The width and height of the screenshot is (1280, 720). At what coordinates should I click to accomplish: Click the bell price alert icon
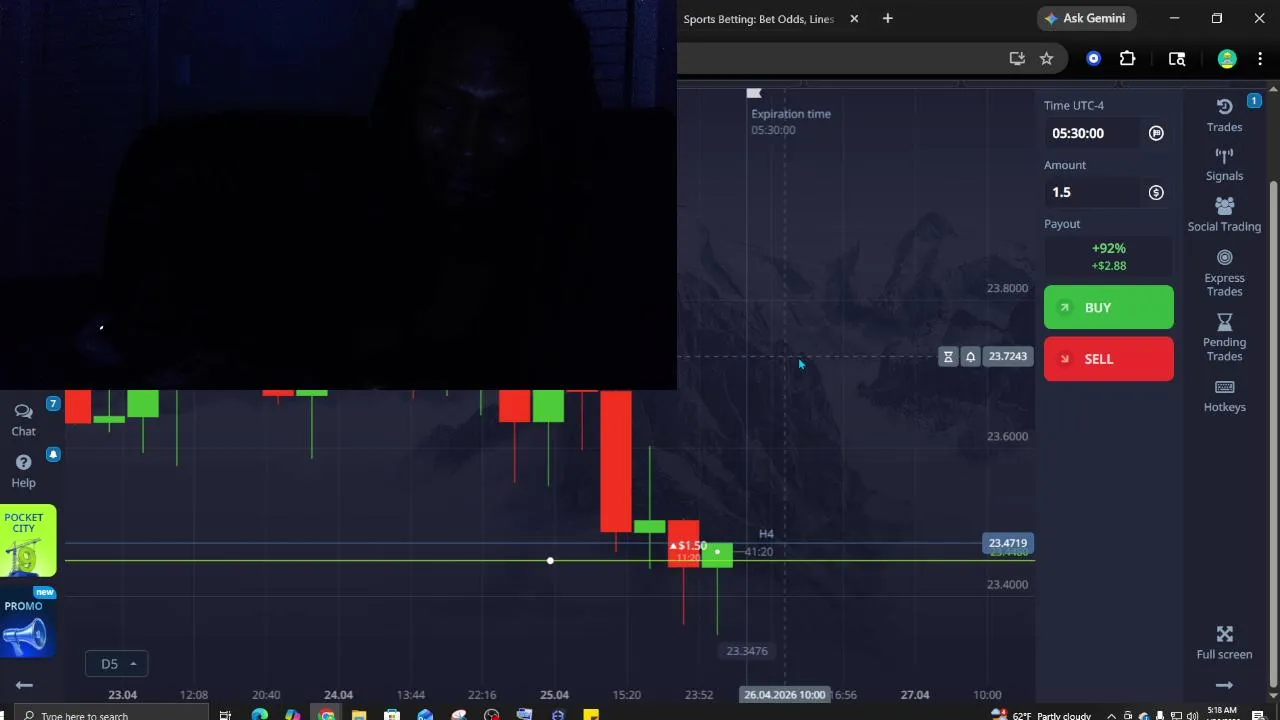[970, 356]
